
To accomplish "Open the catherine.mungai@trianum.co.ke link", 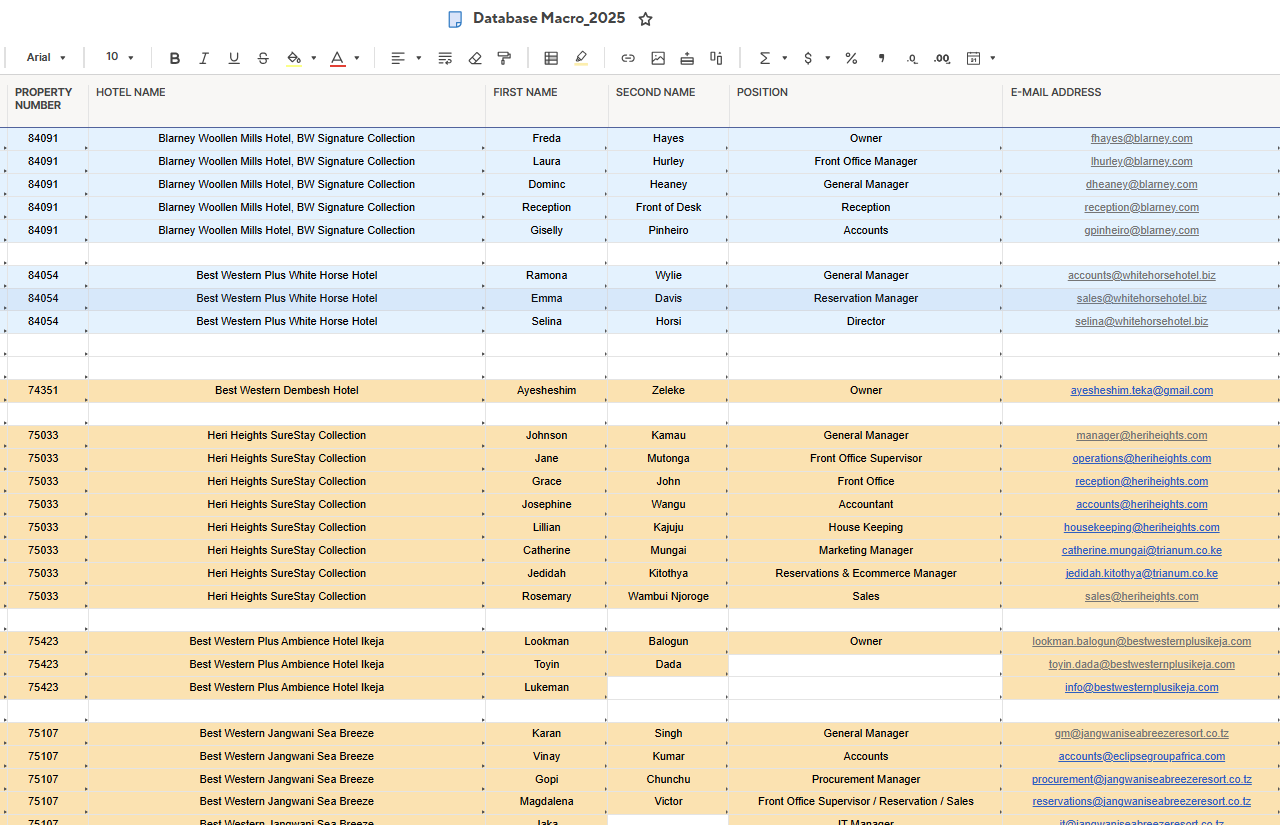I will point(1141,551).
